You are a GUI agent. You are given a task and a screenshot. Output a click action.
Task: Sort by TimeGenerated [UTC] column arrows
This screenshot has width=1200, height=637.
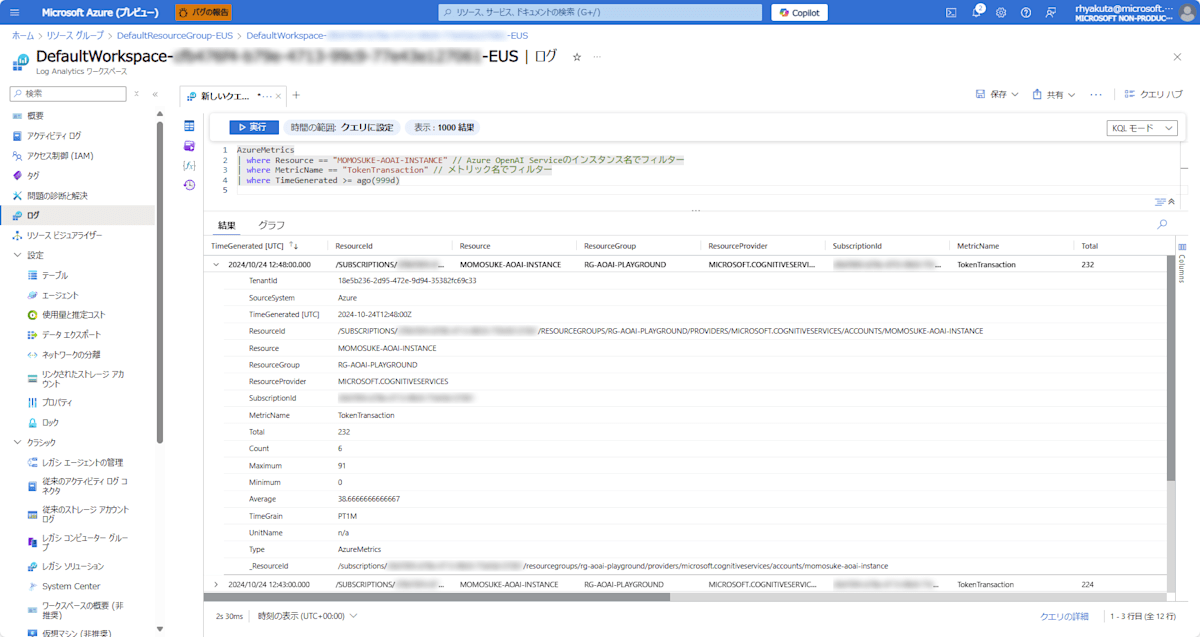coord(294,245)
